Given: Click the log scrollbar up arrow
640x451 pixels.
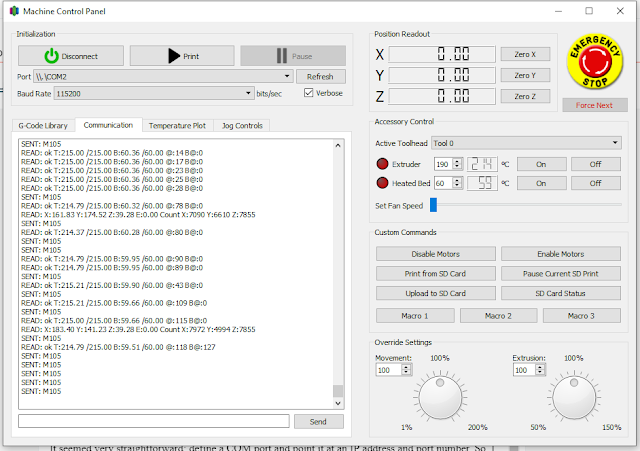Looking at the screenshot, I should pos(338,145).
